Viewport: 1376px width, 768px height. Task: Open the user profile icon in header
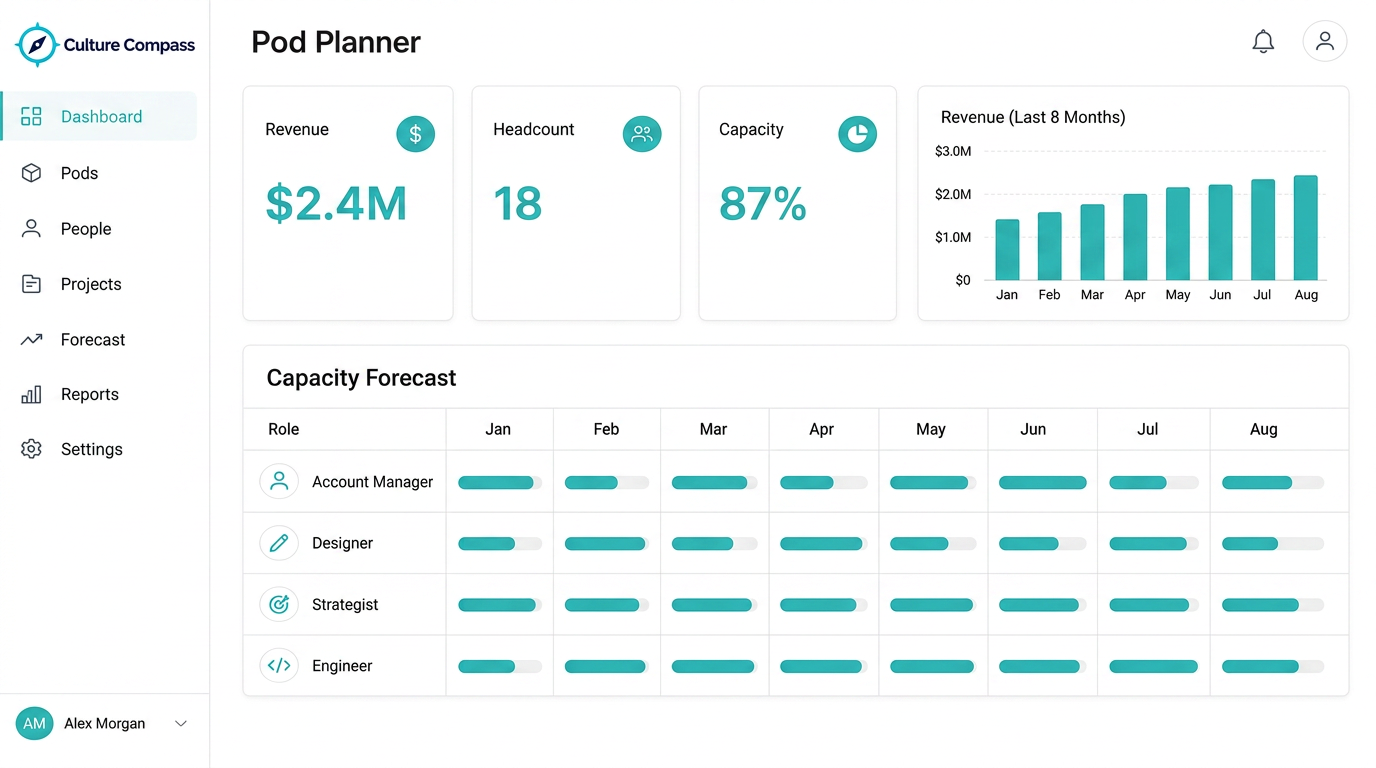pos(1325,42)
